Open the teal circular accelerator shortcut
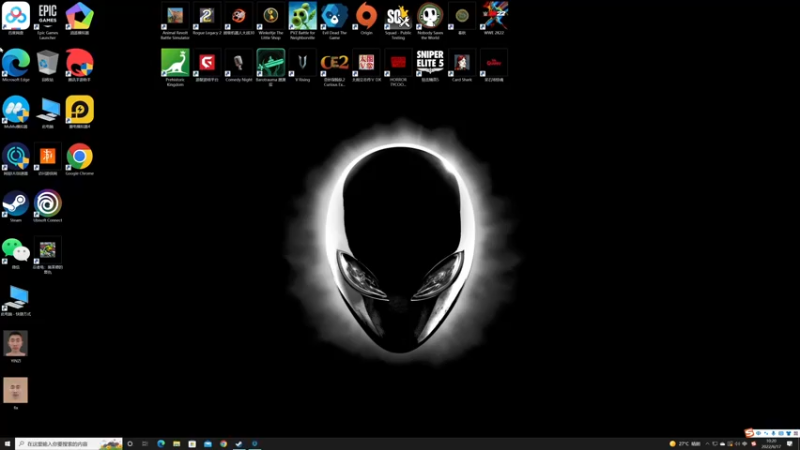 [x=16, y=158]
